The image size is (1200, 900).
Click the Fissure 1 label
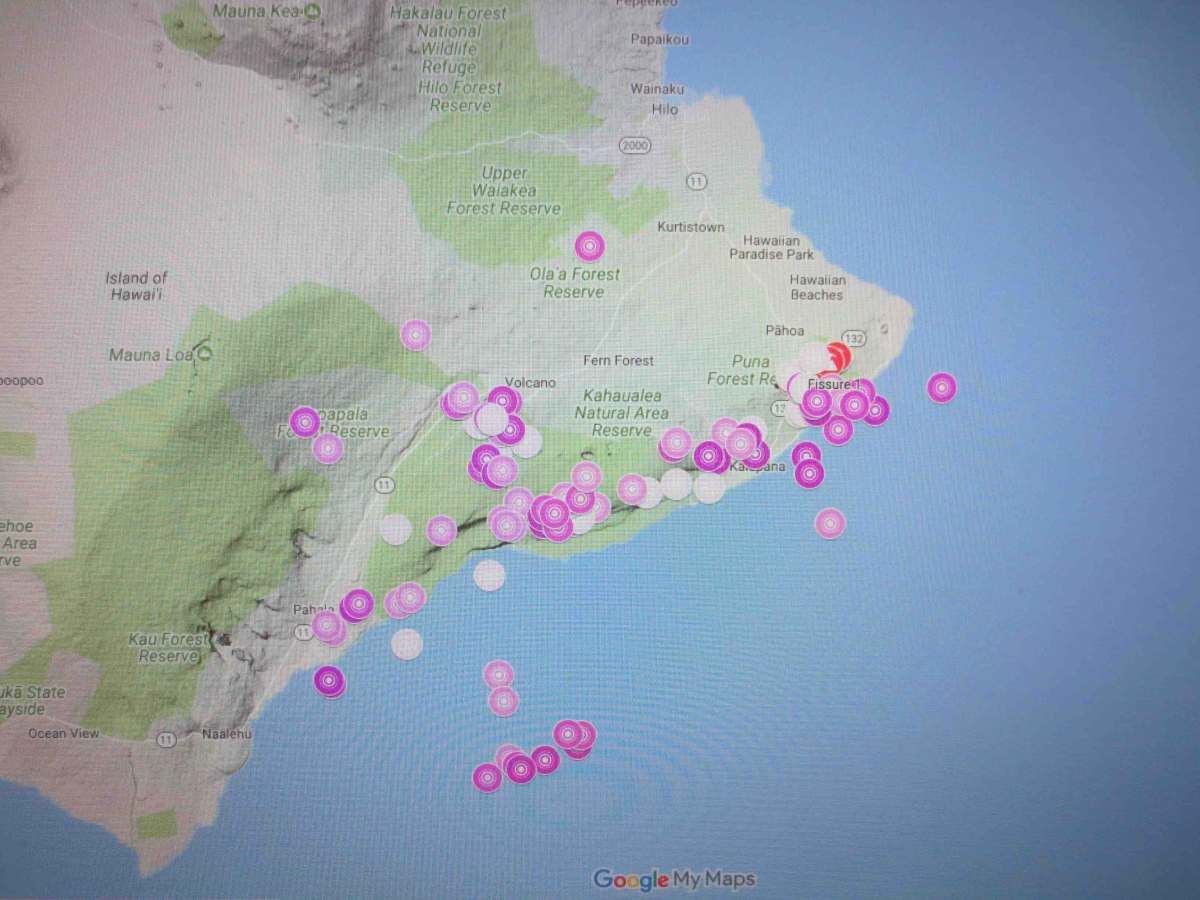tap(833, 385)
